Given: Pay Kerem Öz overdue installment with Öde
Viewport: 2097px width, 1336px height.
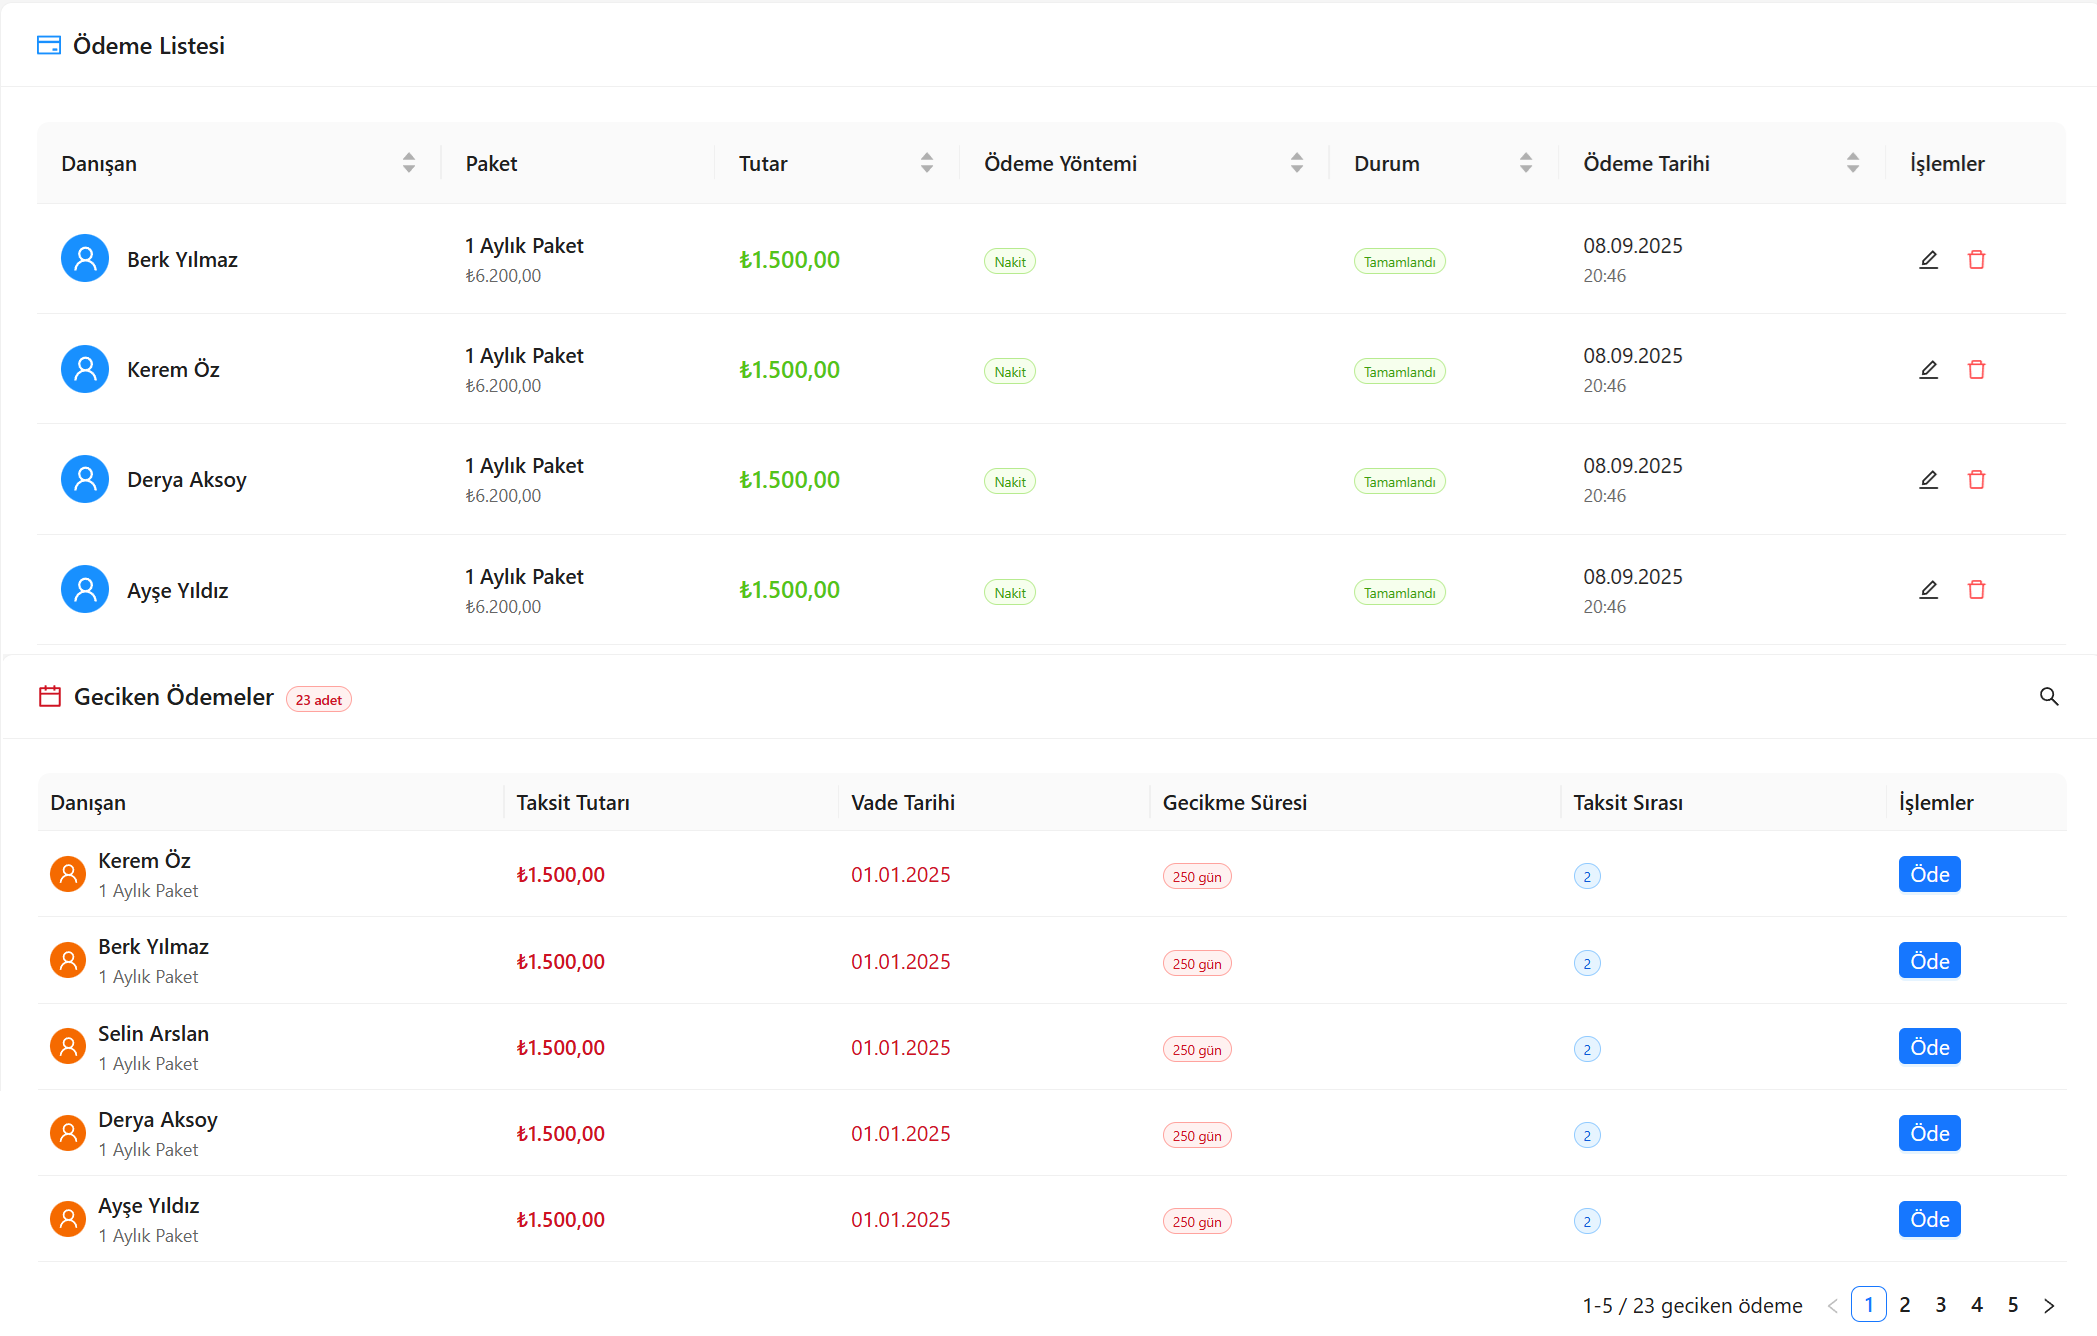Looking at the screenshot, I should (1928, 875).
